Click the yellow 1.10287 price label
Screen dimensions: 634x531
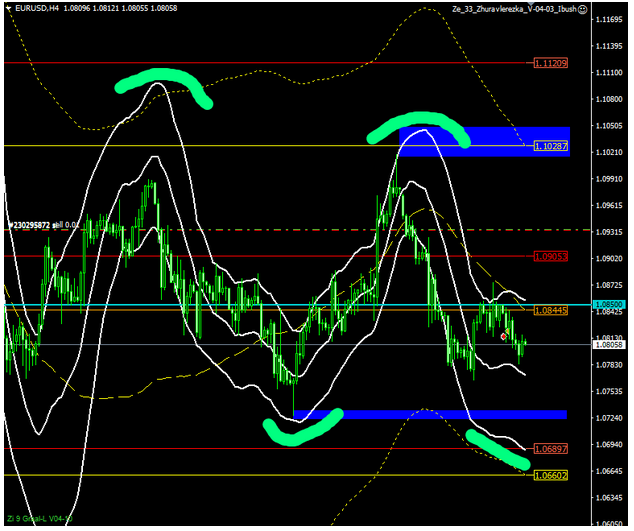coord(551,146)
